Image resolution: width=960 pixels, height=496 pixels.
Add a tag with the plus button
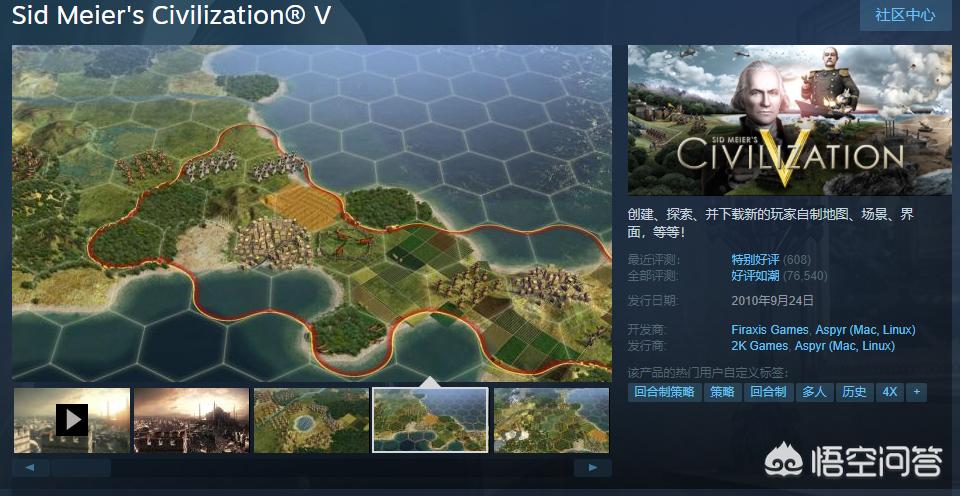click(917, 392)
